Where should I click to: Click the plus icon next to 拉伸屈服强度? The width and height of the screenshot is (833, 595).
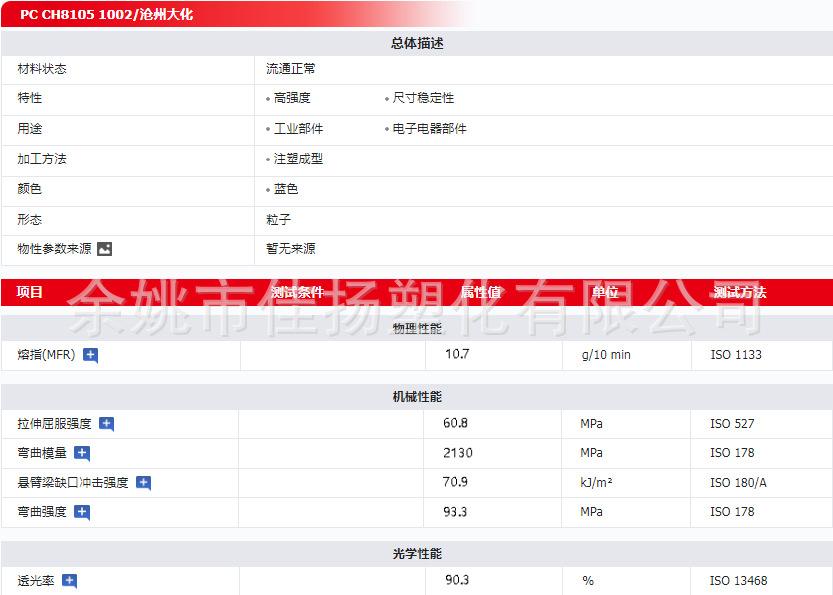click(106, 424)
